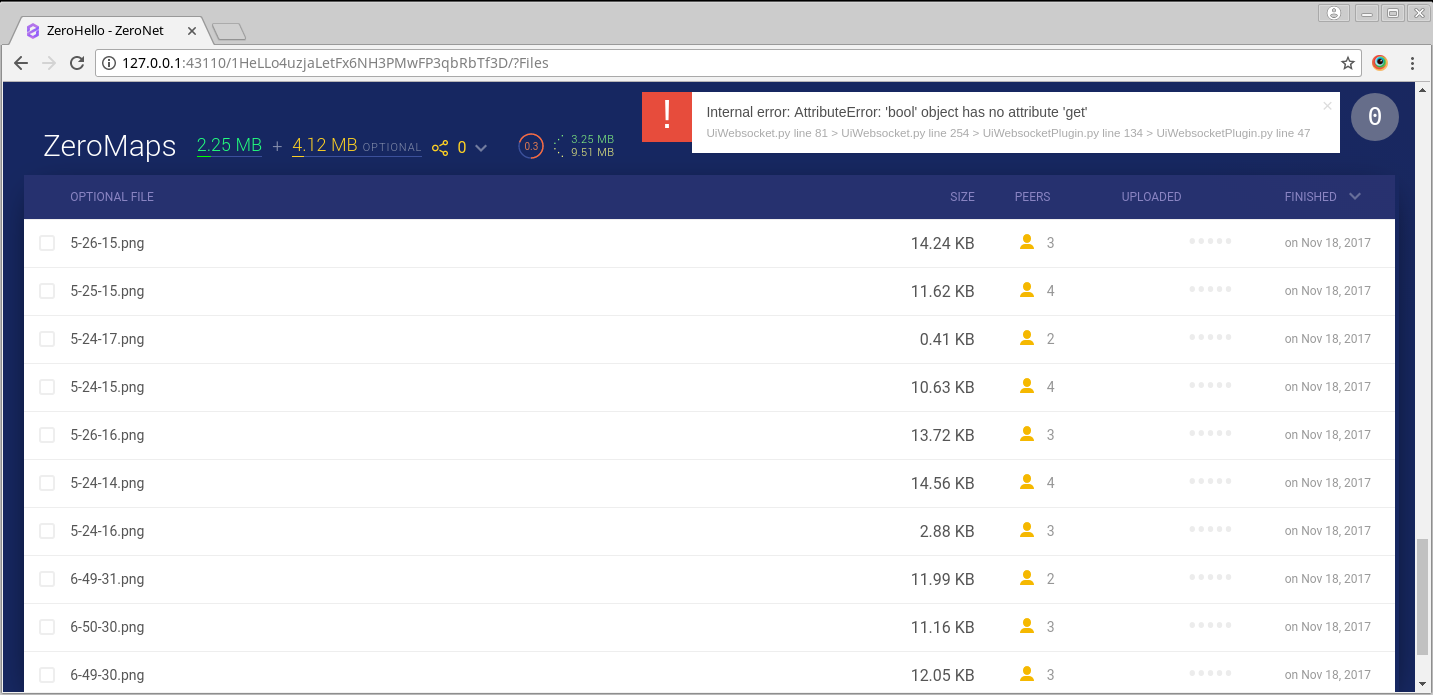This screenshot has width=1433, height=695.
Task: Click the upload dots for 5-25-15.png
Action: pyautogui.click(x=1210, y=290)
